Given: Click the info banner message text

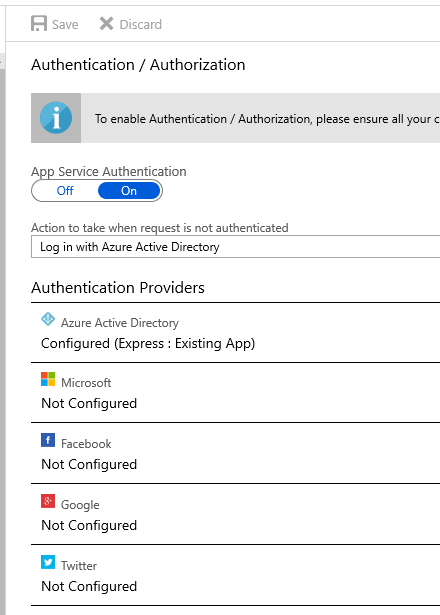Looking at the screenshot, I should pos(267,119).
